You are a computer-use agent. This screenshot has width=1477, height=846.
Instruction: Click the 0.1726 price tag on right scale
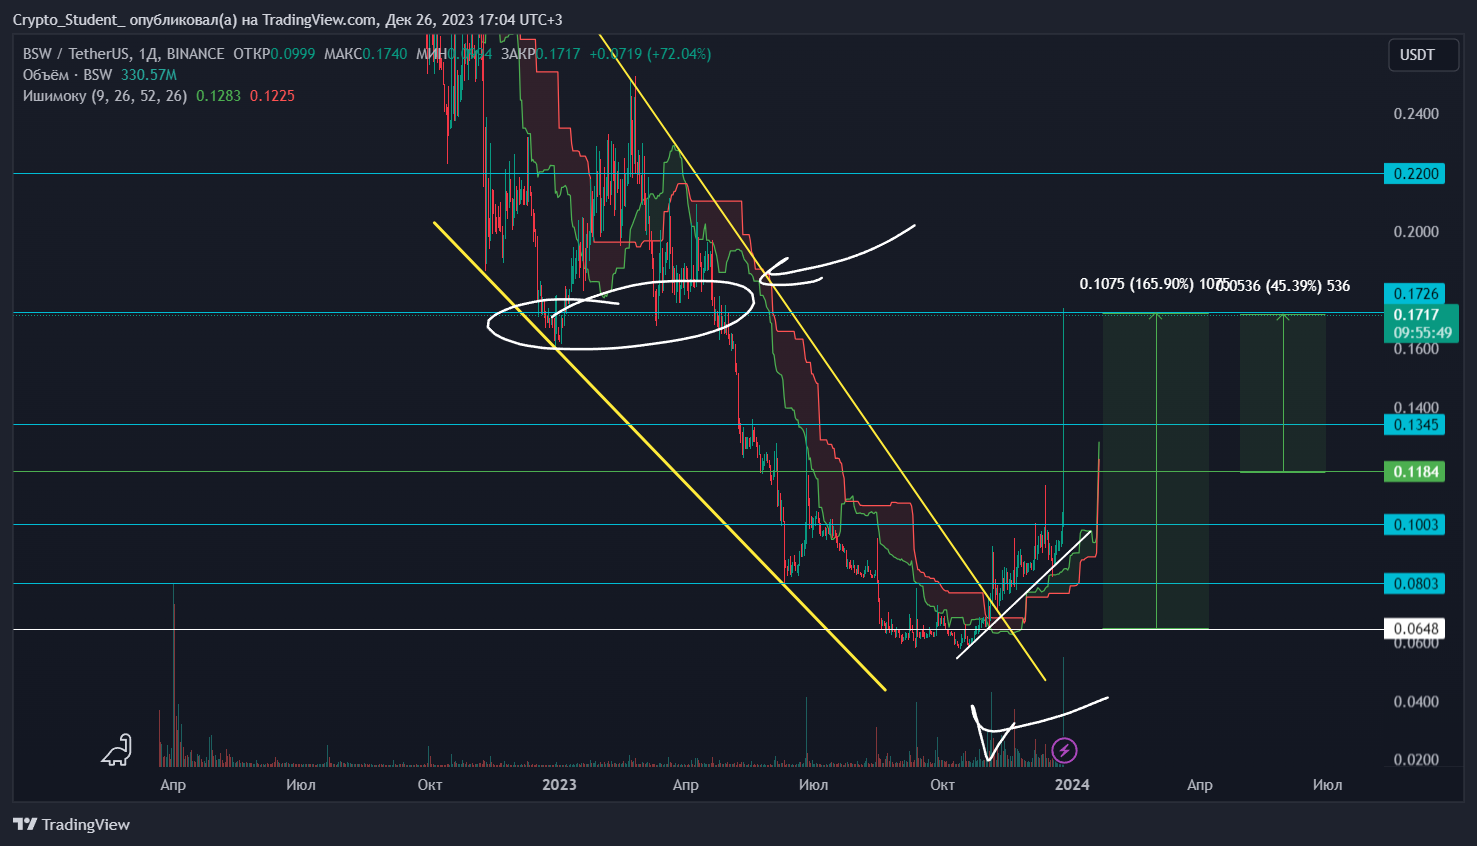1414,293
